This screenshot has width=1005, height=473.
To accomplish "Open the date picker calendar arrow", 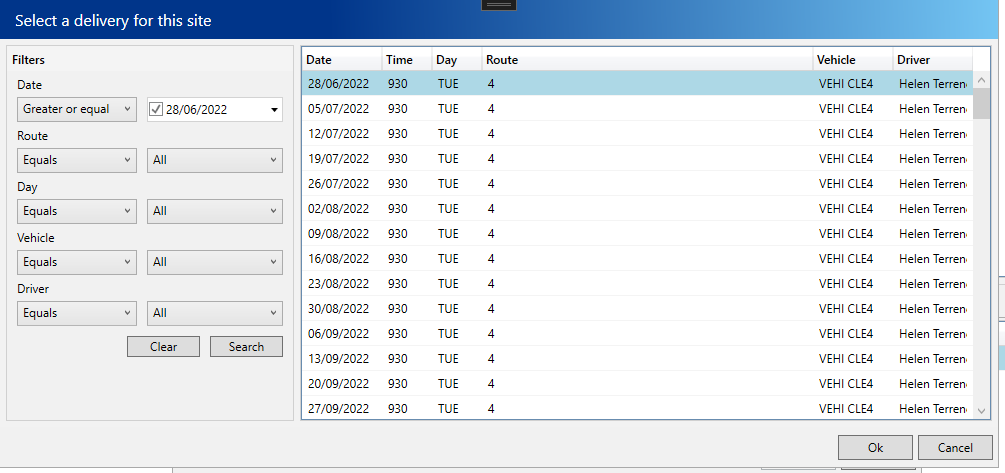I will [274, 110].
